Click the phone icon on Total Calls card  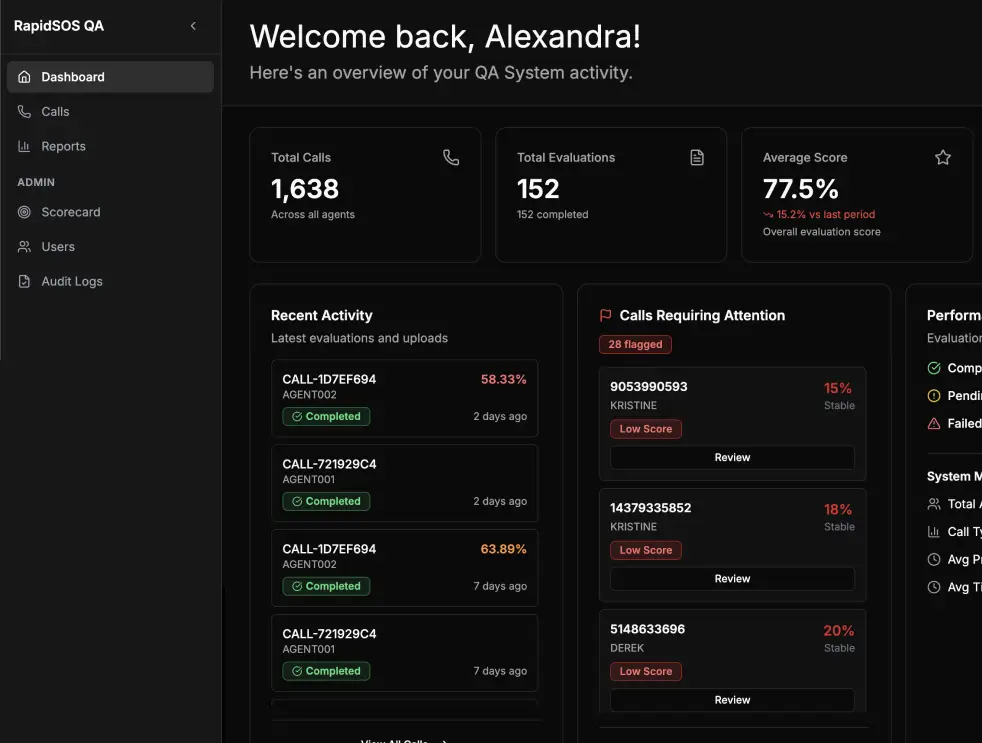click(451, 157)
